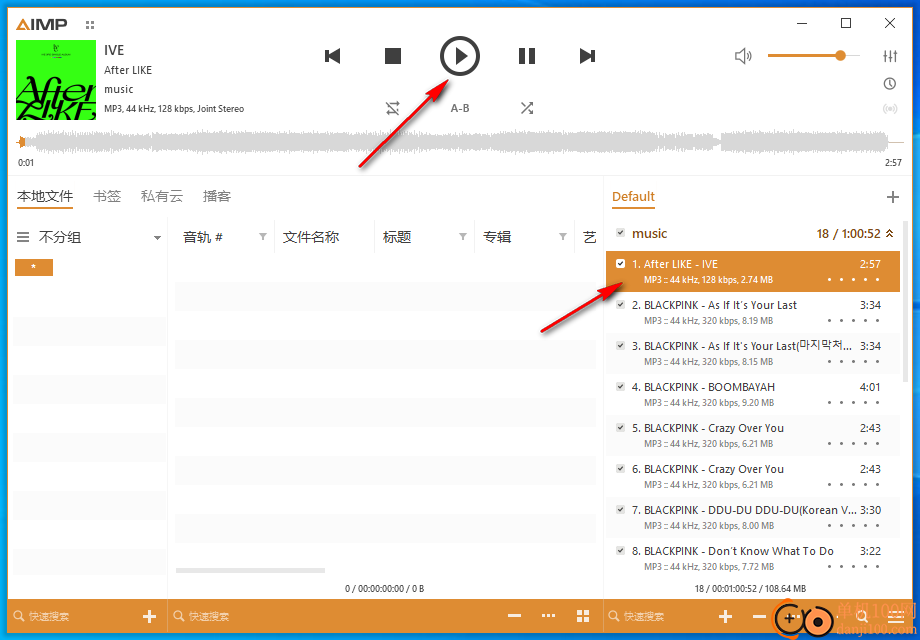The image size is (920, 640).
Task: Select track 8 Don't Know What To Do
Action: coord(753,559)
